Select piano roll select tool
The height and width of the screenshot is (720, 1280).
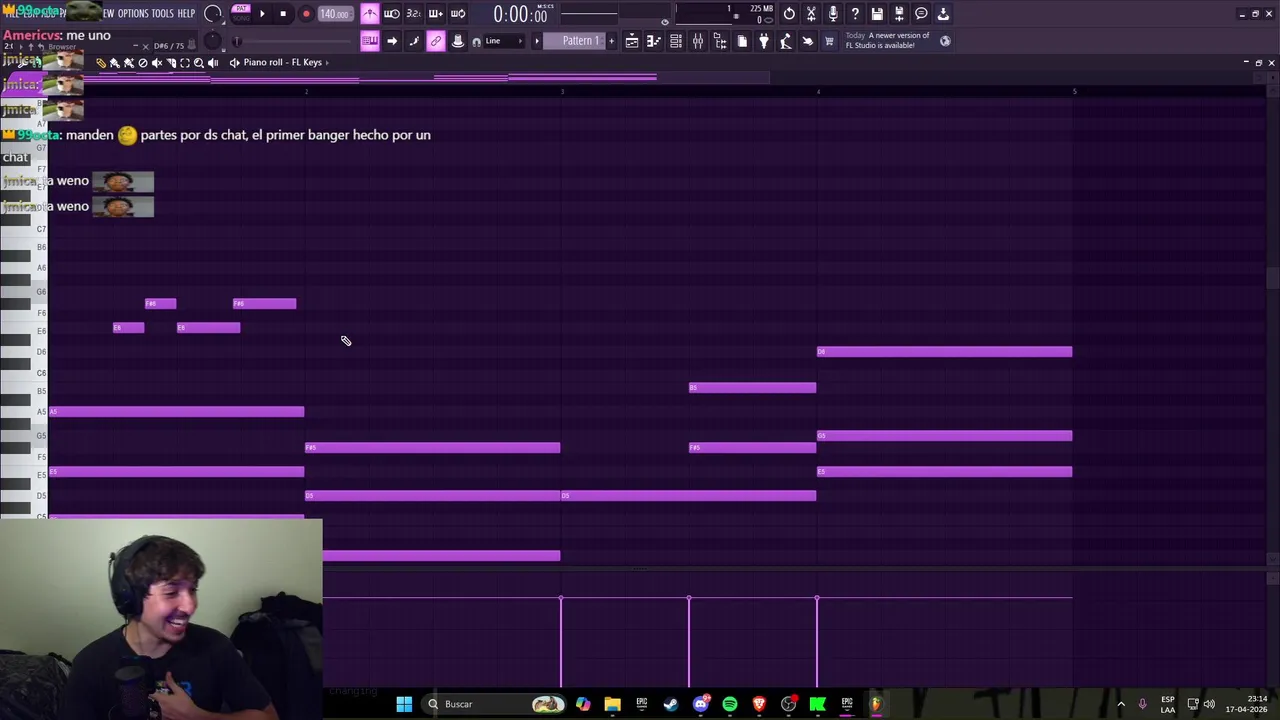(185, 62)
